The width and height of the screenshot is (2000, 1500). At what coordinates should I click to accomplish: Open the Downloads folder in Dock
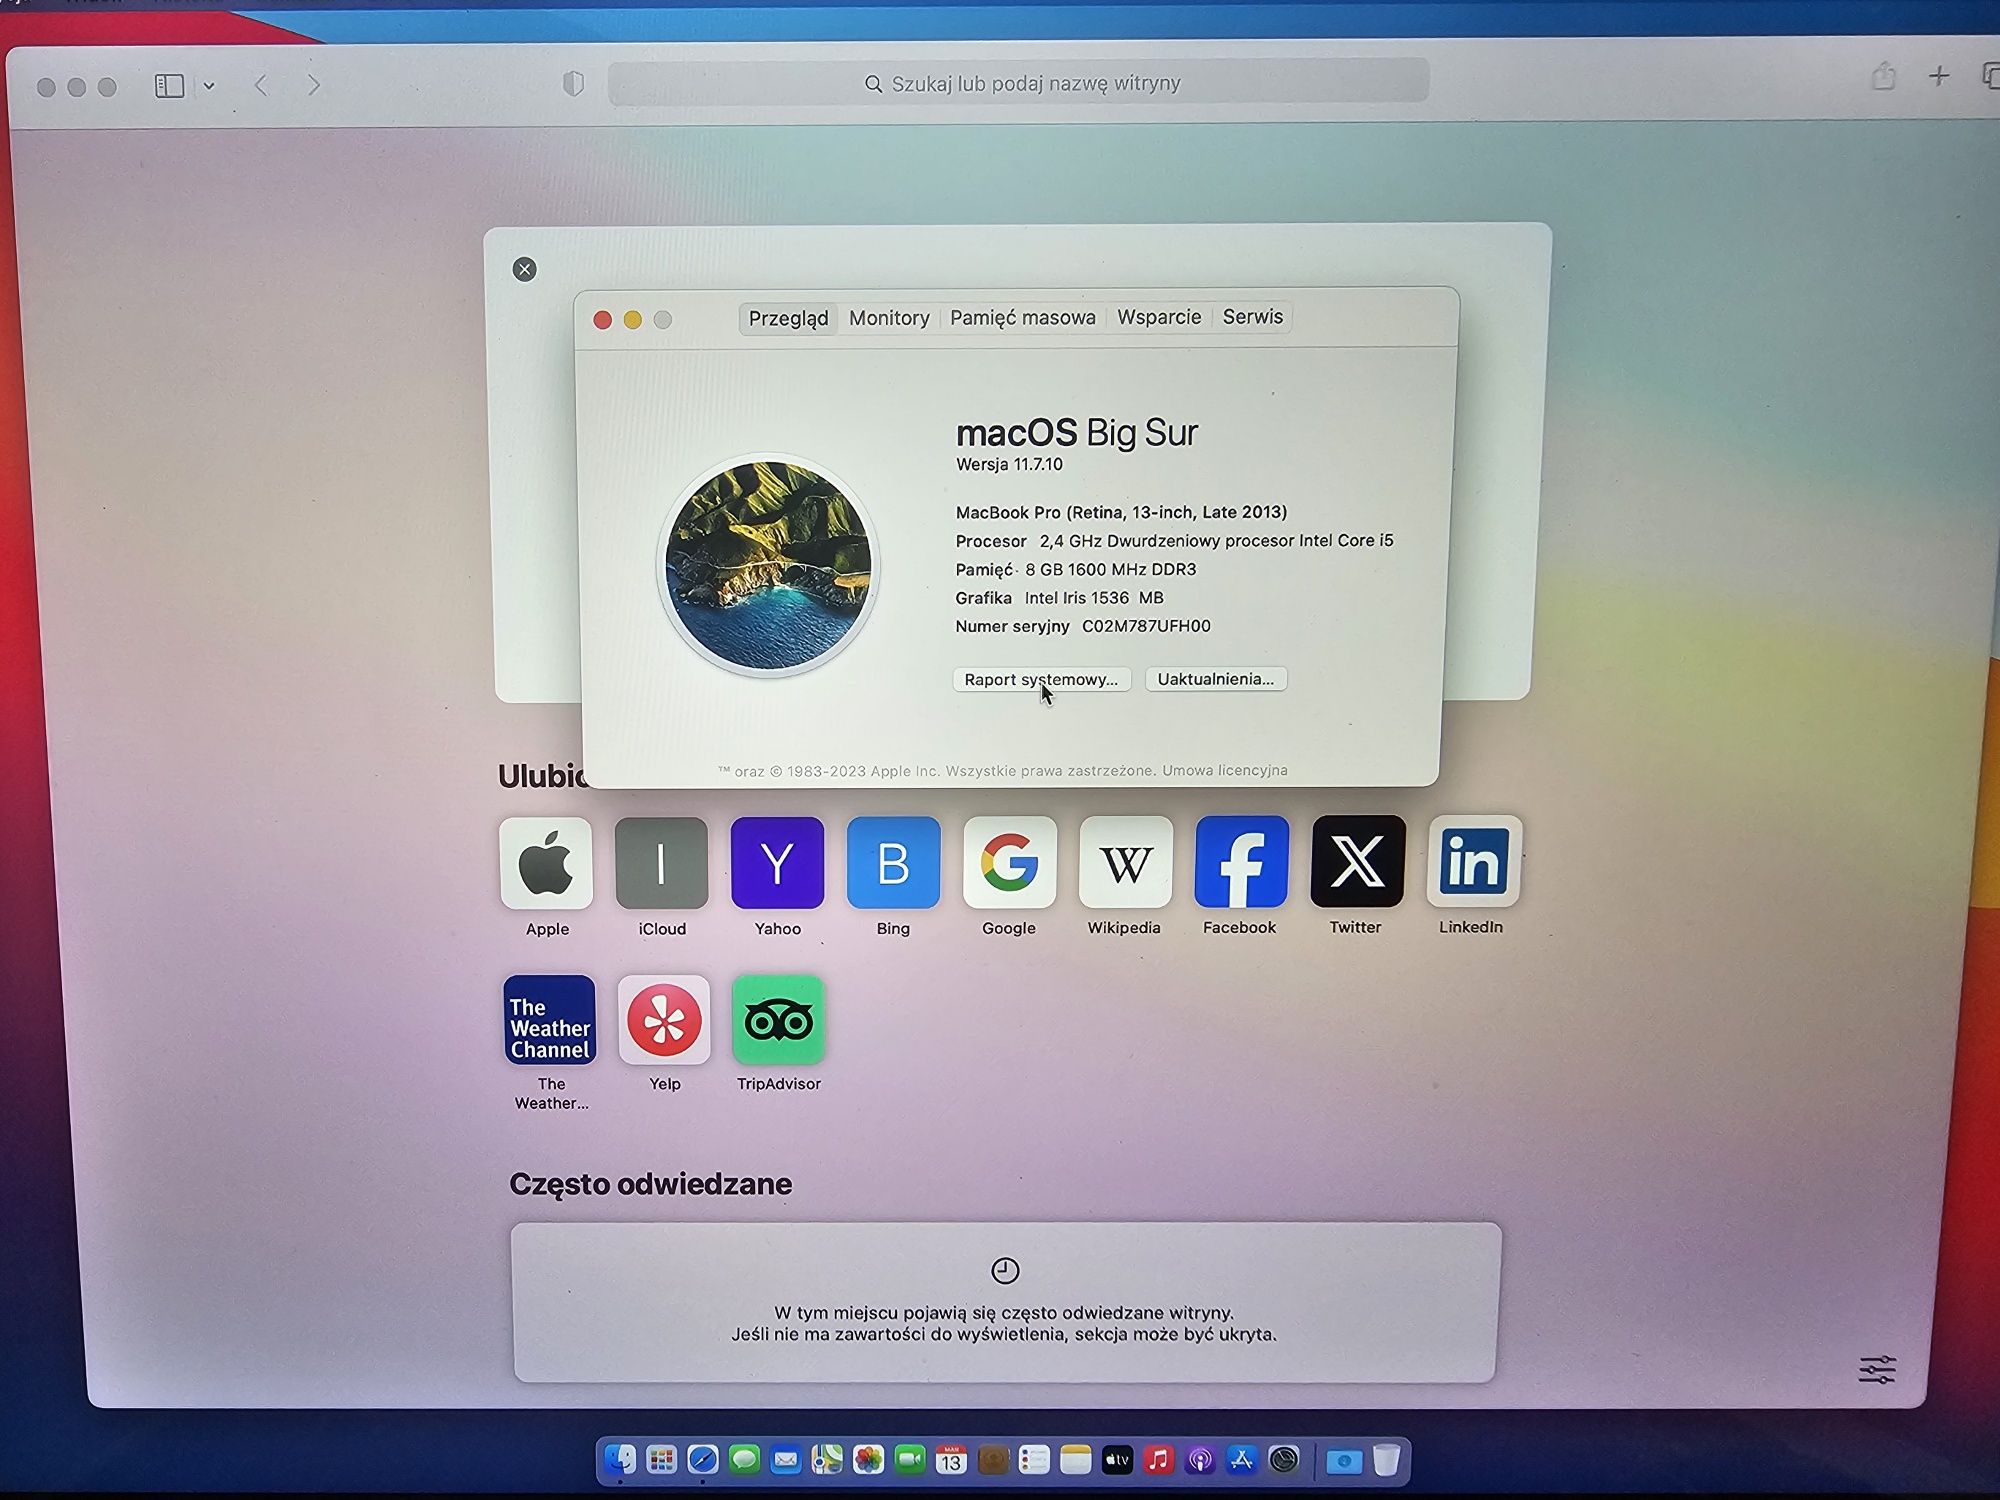[1344, 1461]
